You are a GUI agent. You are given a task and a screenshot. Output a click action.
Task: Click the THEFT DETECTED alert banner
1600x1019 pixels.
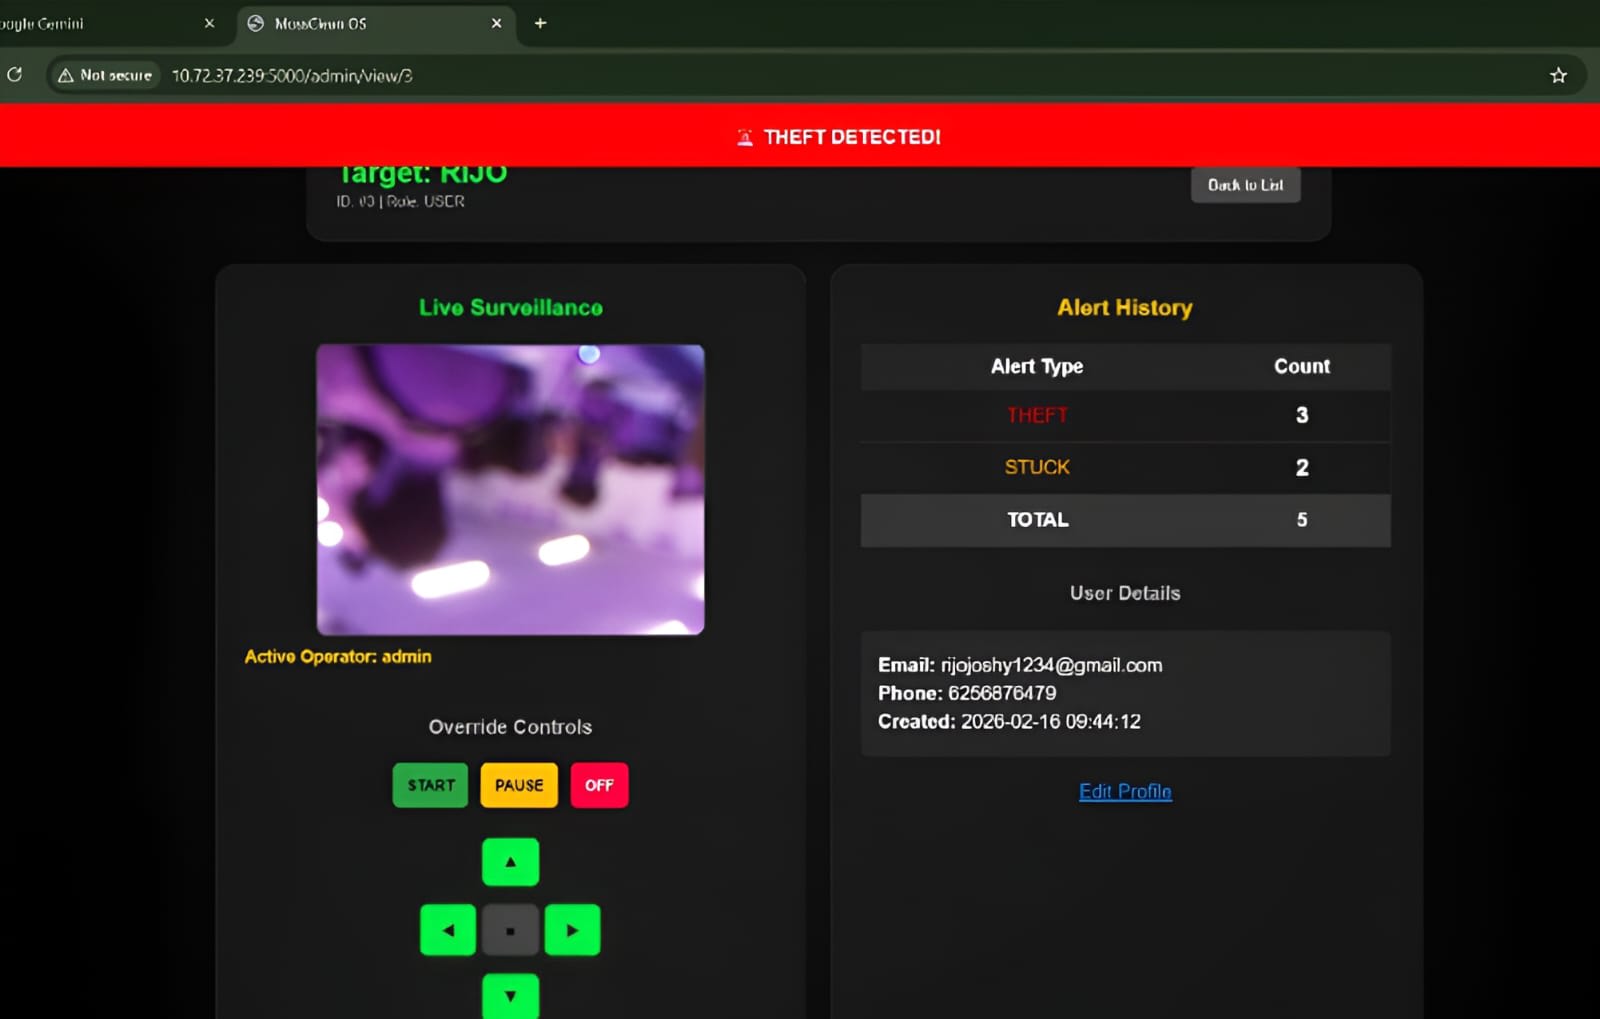point(800,136)
